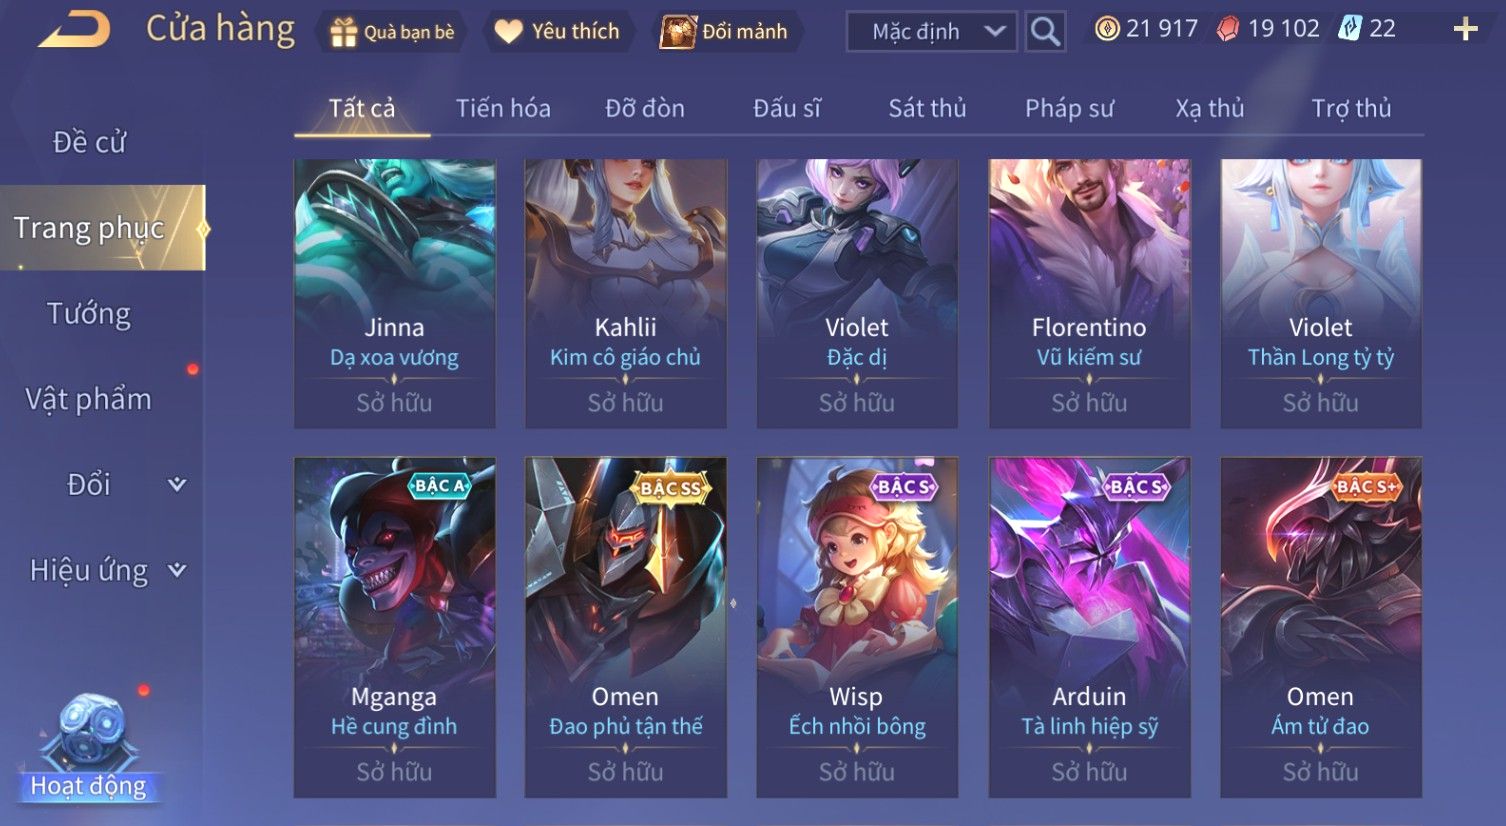Screen dimensions: 1506x826
Task: Select Đề cử in the sidebar
Action: point(89,142)
